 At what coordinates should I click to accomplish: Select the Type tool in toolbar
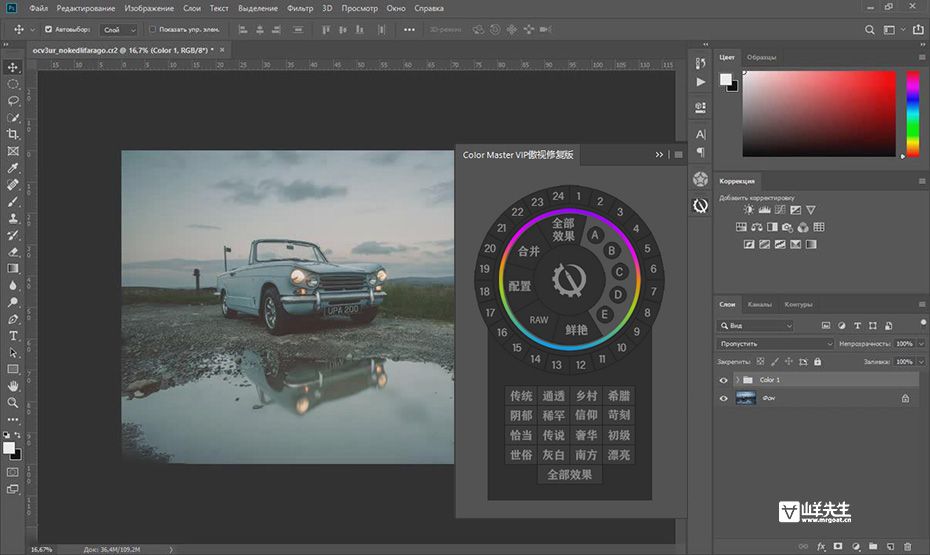tap(14, 336)
